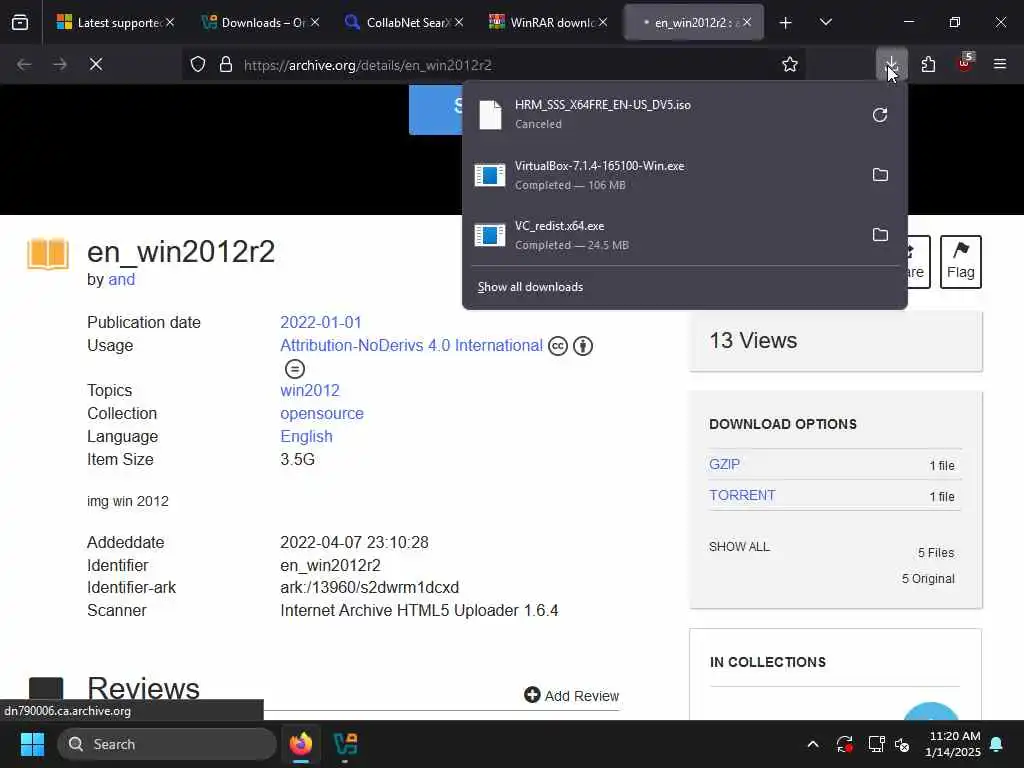Select the en_win2012r2 tab
Viewport: 1024px width, 768px height.
tap(694, 23)
